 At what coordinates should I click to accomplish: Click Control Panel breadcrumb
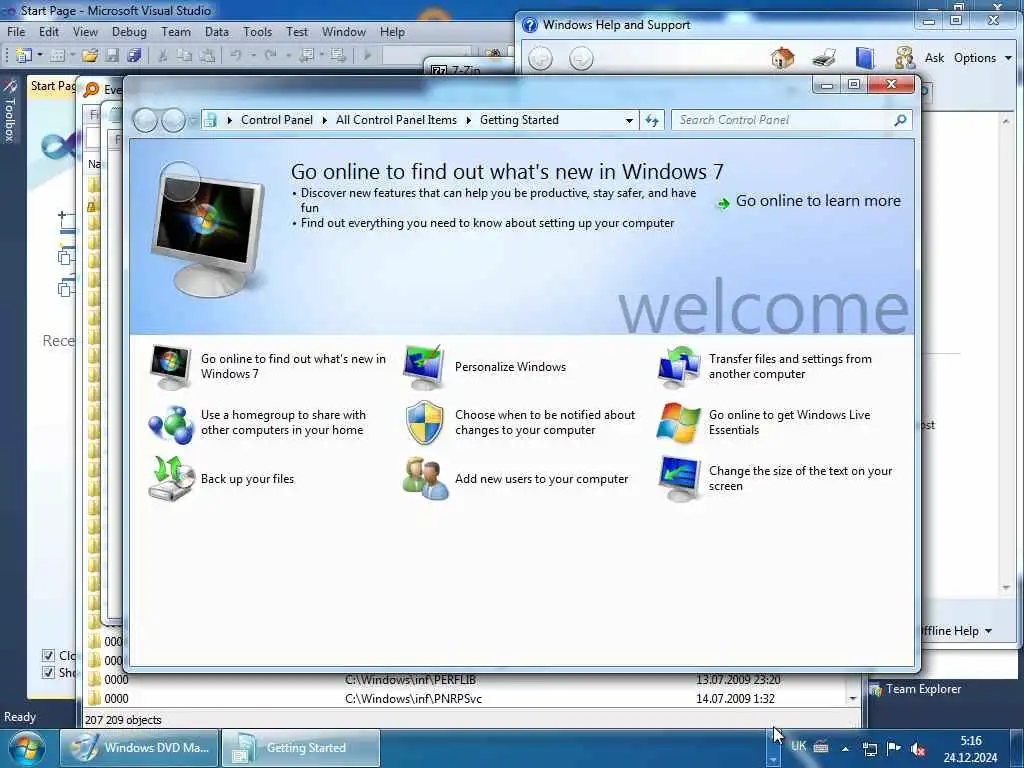(x=277, y=120)
